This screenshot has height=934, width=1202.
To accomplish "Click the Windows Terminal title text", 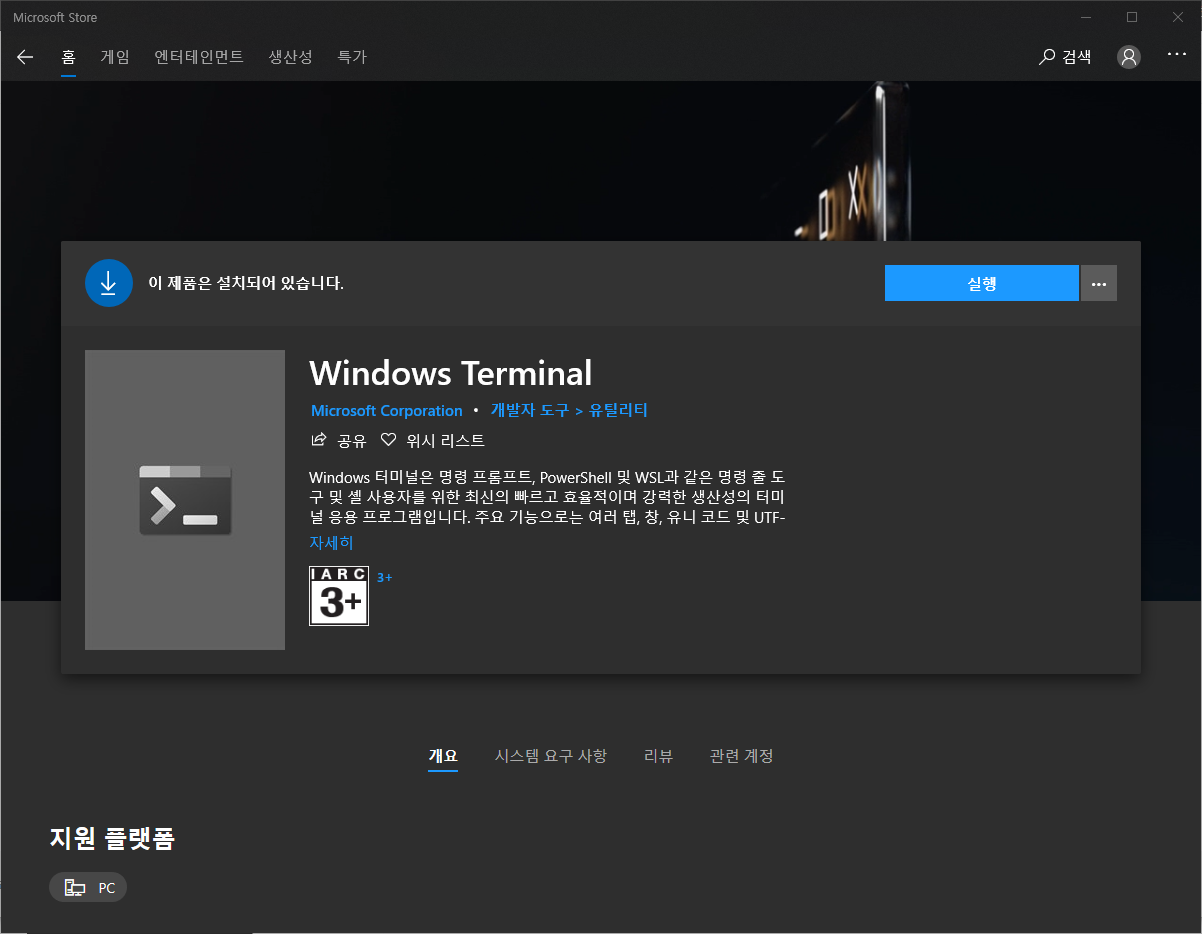I will click(450, 373).
